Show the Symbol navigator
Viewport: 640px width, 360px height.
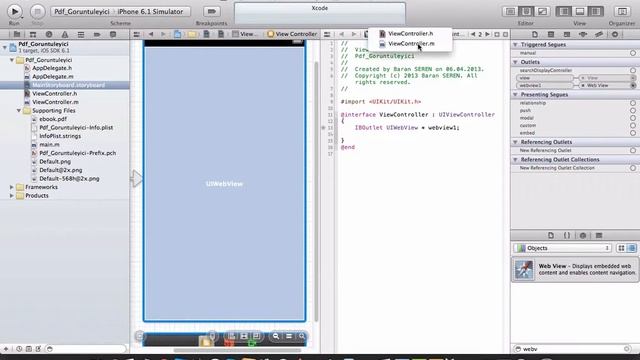tap(33, 34)
